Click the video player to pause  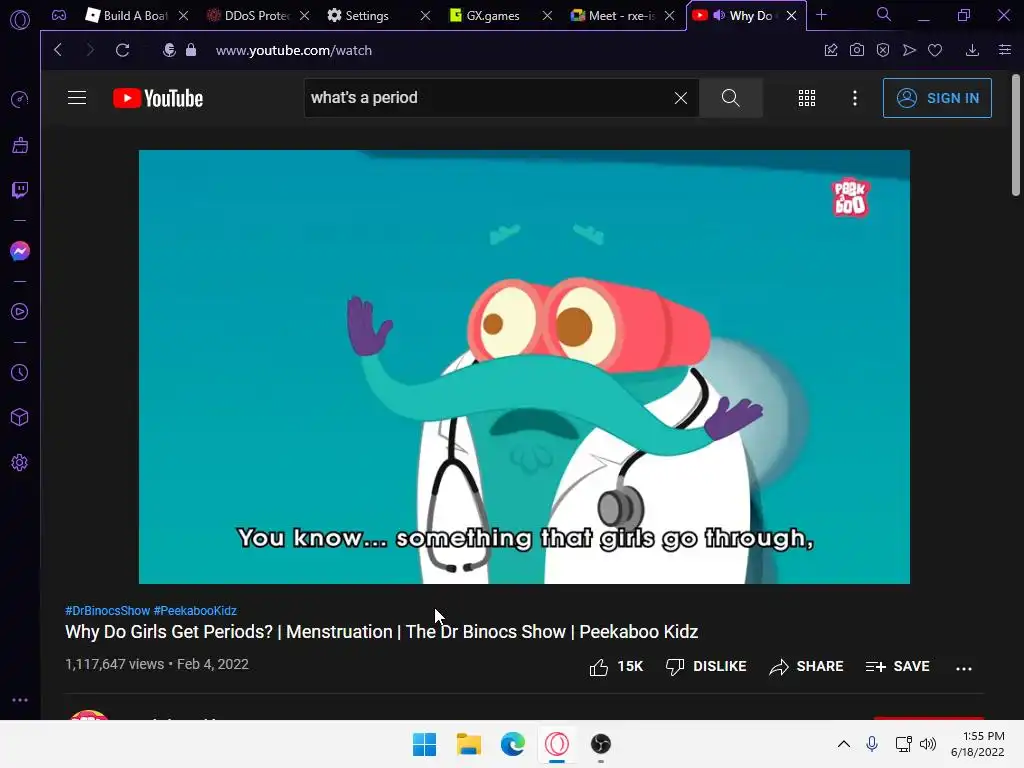pyautogui.click(x=524, y=366)
